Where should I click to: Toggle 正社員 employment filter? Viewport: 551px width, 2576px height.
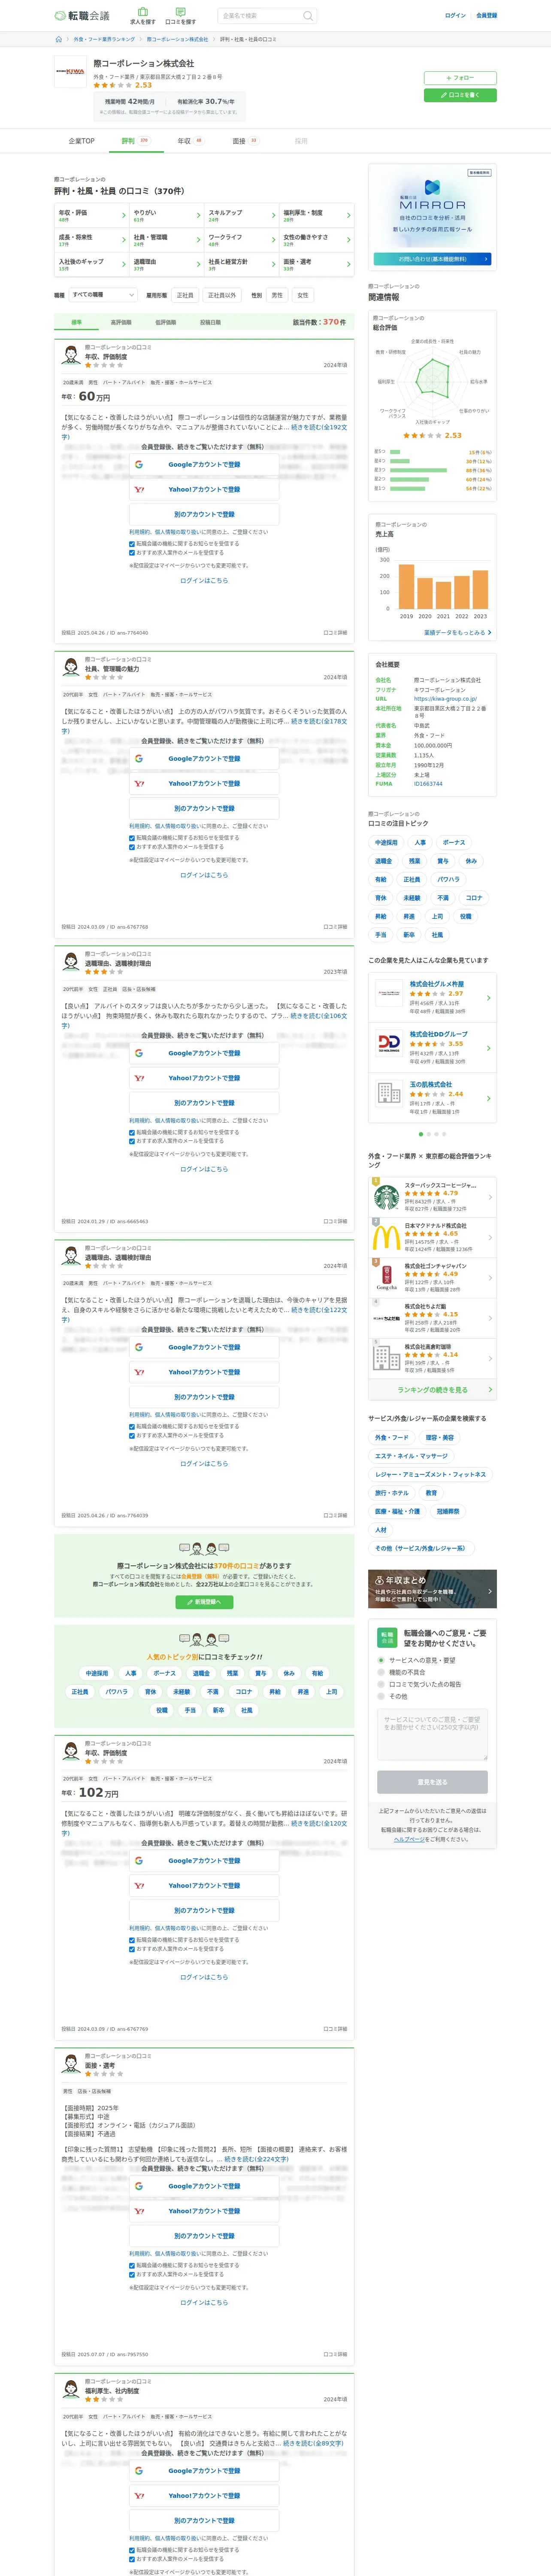(x=185, y=295)
